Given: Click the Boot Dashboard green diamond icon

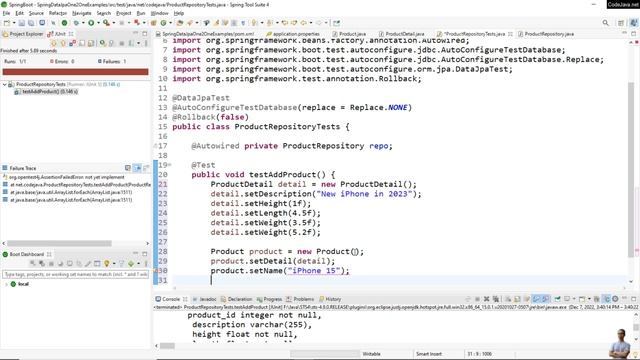Looking at the screenshot, I should [x=131, y=264].
